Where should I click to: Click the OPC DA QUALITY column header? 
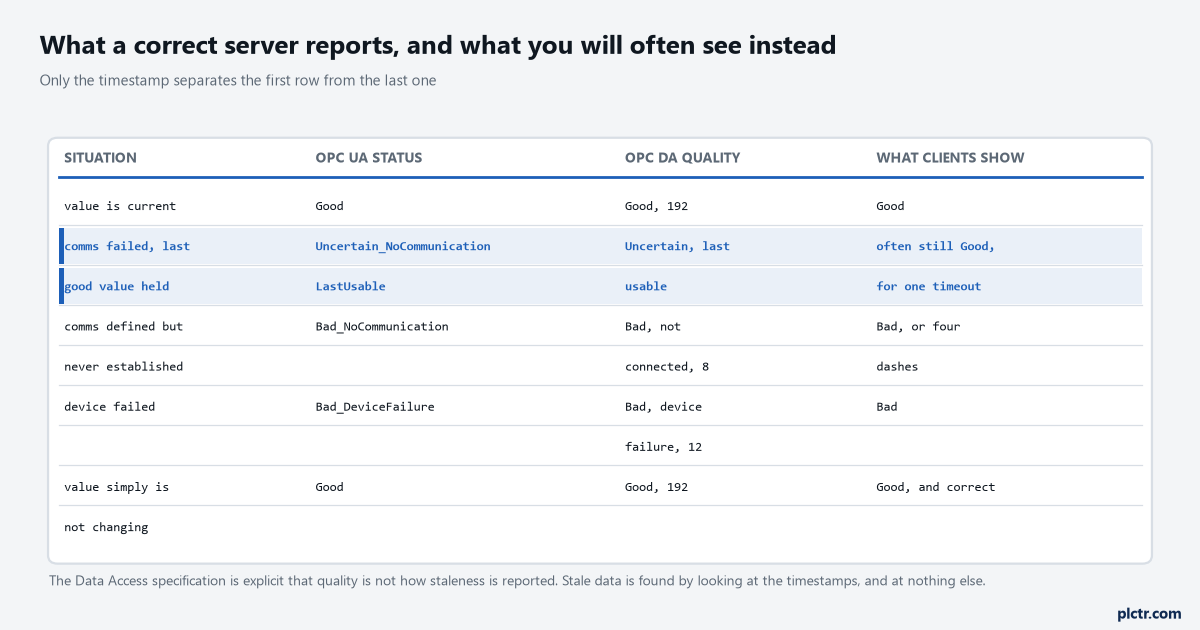click(x=682, y=158)
